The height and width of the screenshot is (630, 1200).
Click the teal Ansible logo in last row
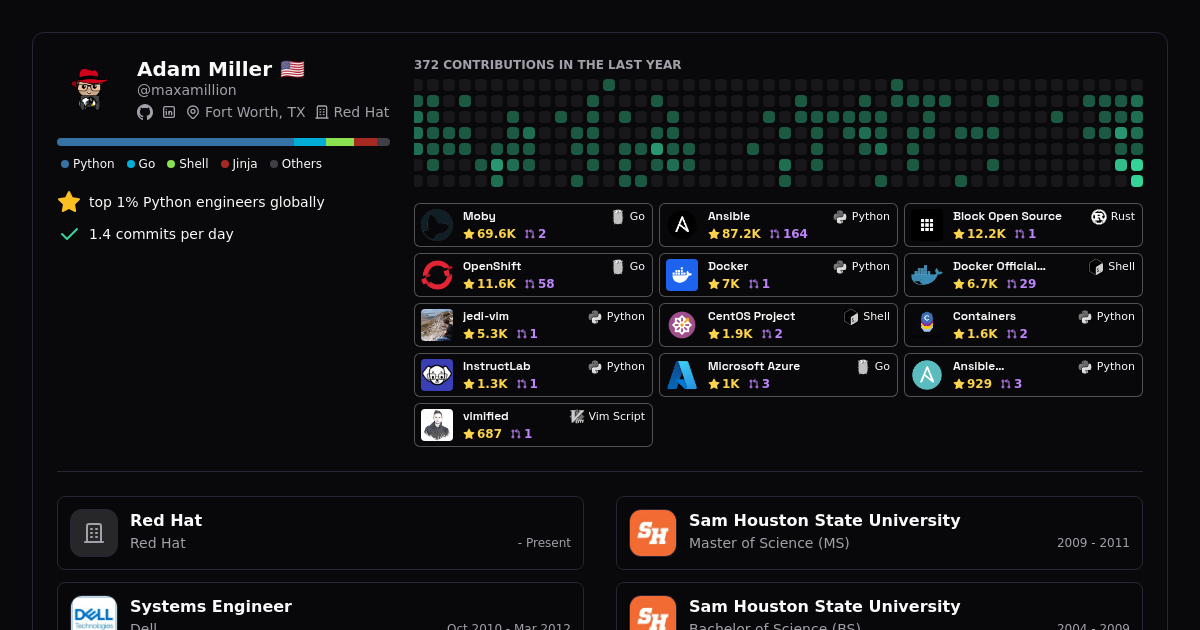coord(927,375)
